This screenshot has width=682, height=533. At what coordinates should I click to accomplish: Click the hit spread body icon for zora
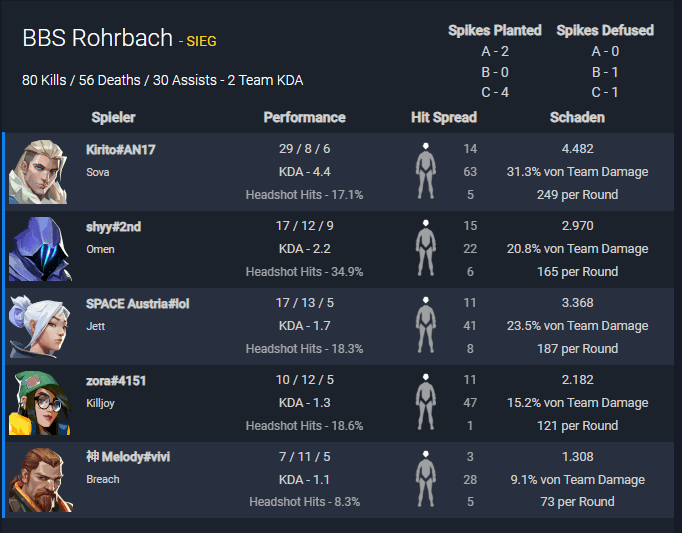[425, 402]
